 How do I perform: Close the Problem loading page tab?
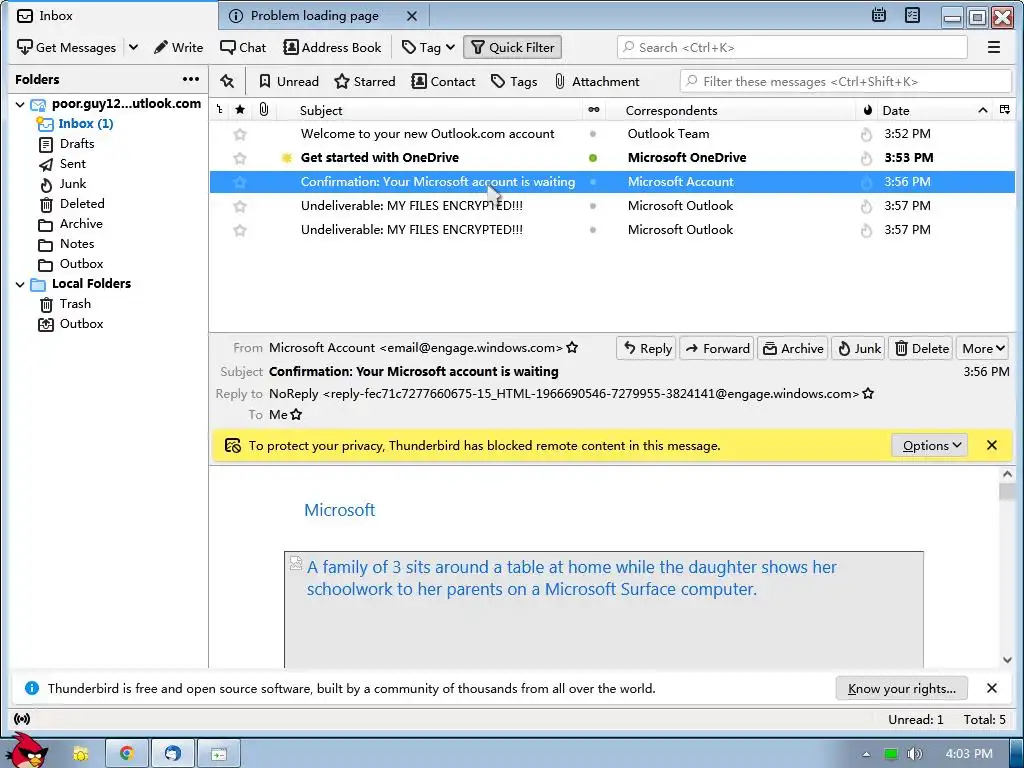click(x=412, y=16)
